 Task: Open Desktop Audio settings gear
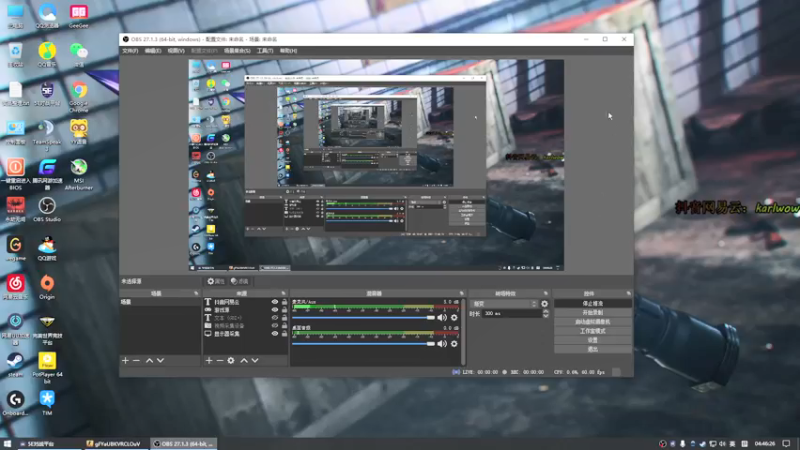click(454, 344)
